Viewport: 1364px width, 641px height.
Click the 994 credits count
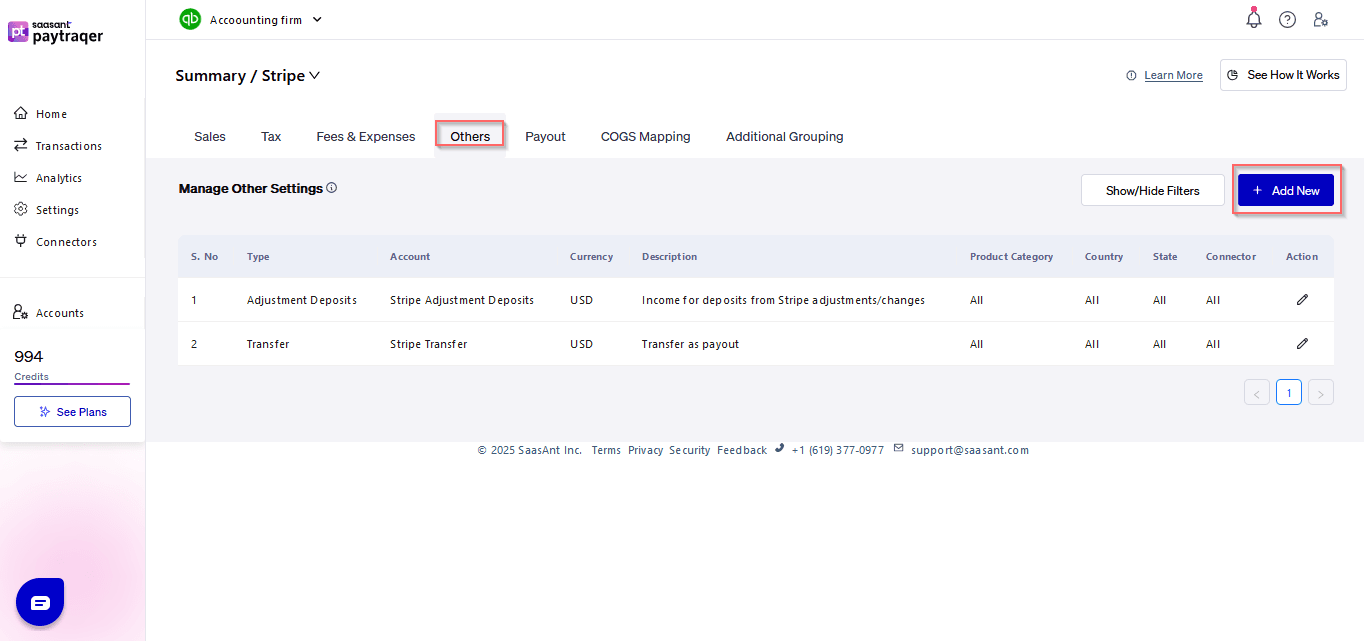click(x=29, y=357)
